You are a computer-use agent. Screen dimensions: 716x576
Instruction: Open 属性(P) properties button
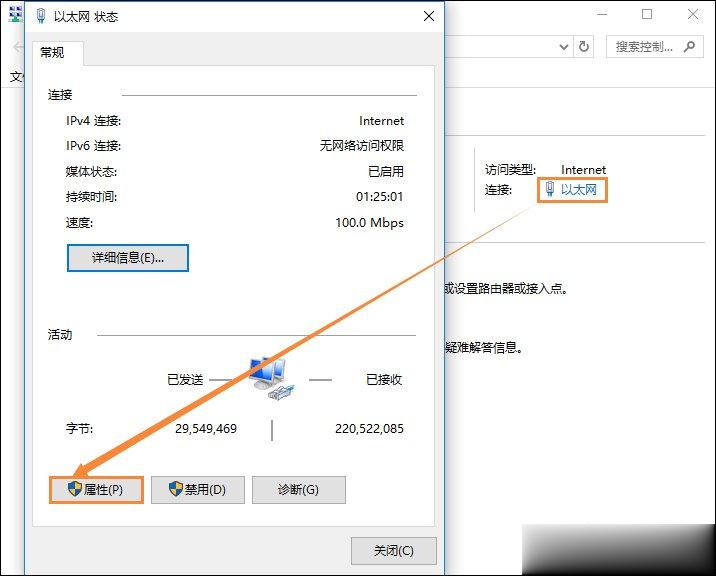[x=96, y=490]
